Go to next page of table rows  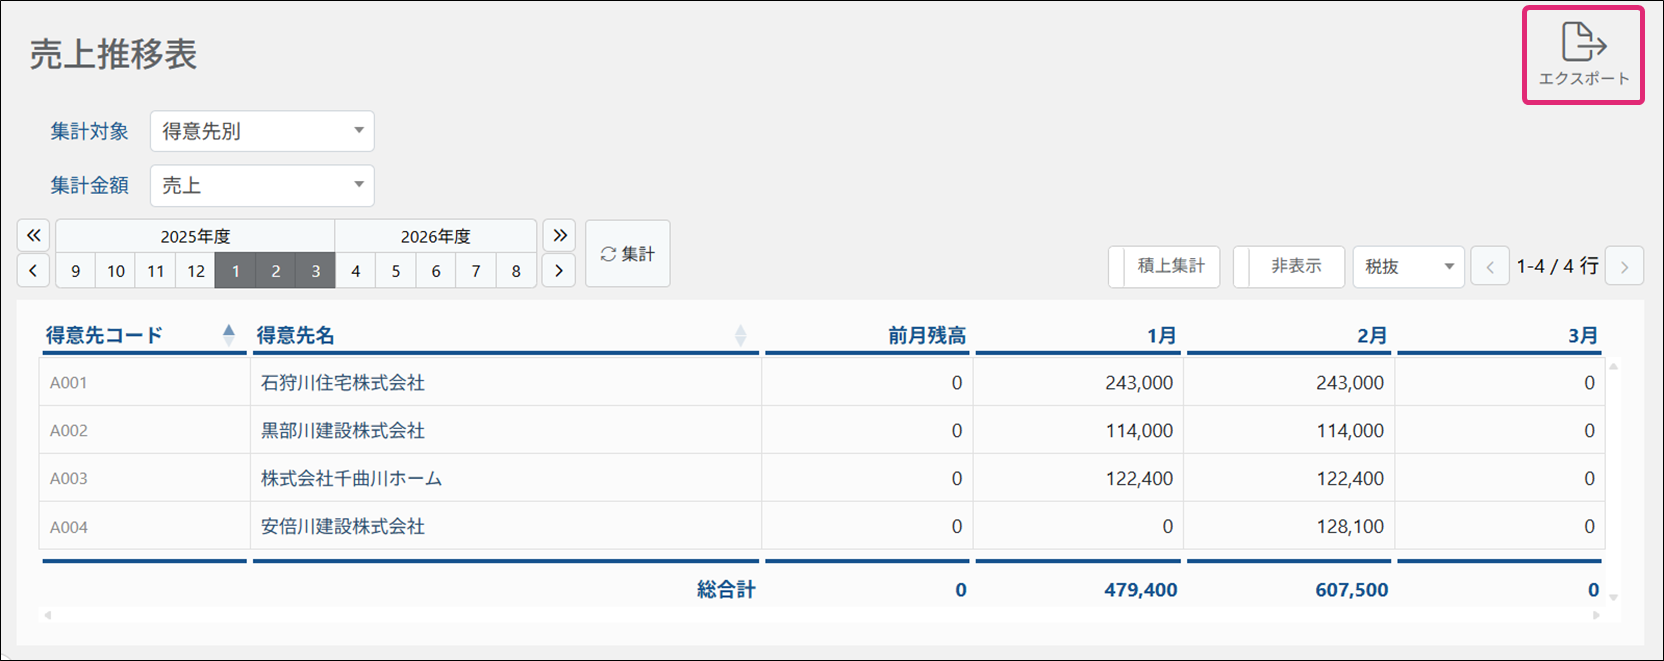point(1624,267)
